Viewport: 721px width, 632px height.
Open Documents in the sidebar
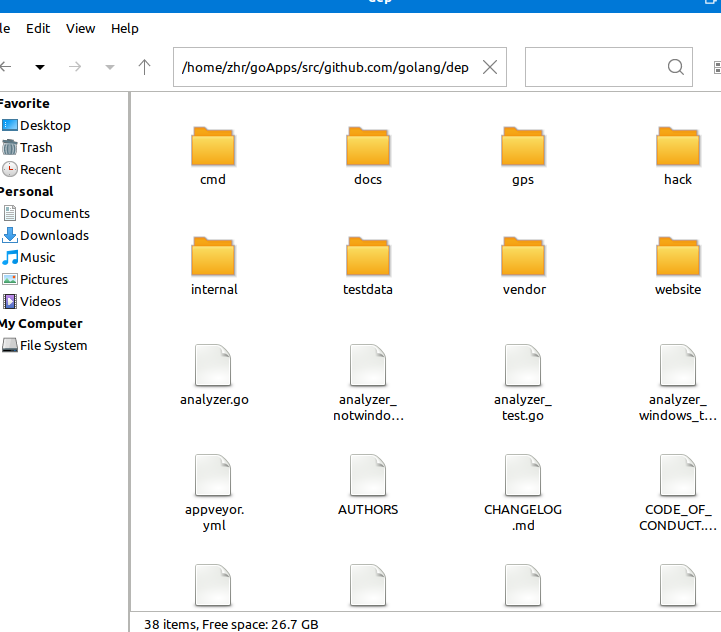point(46,213)
